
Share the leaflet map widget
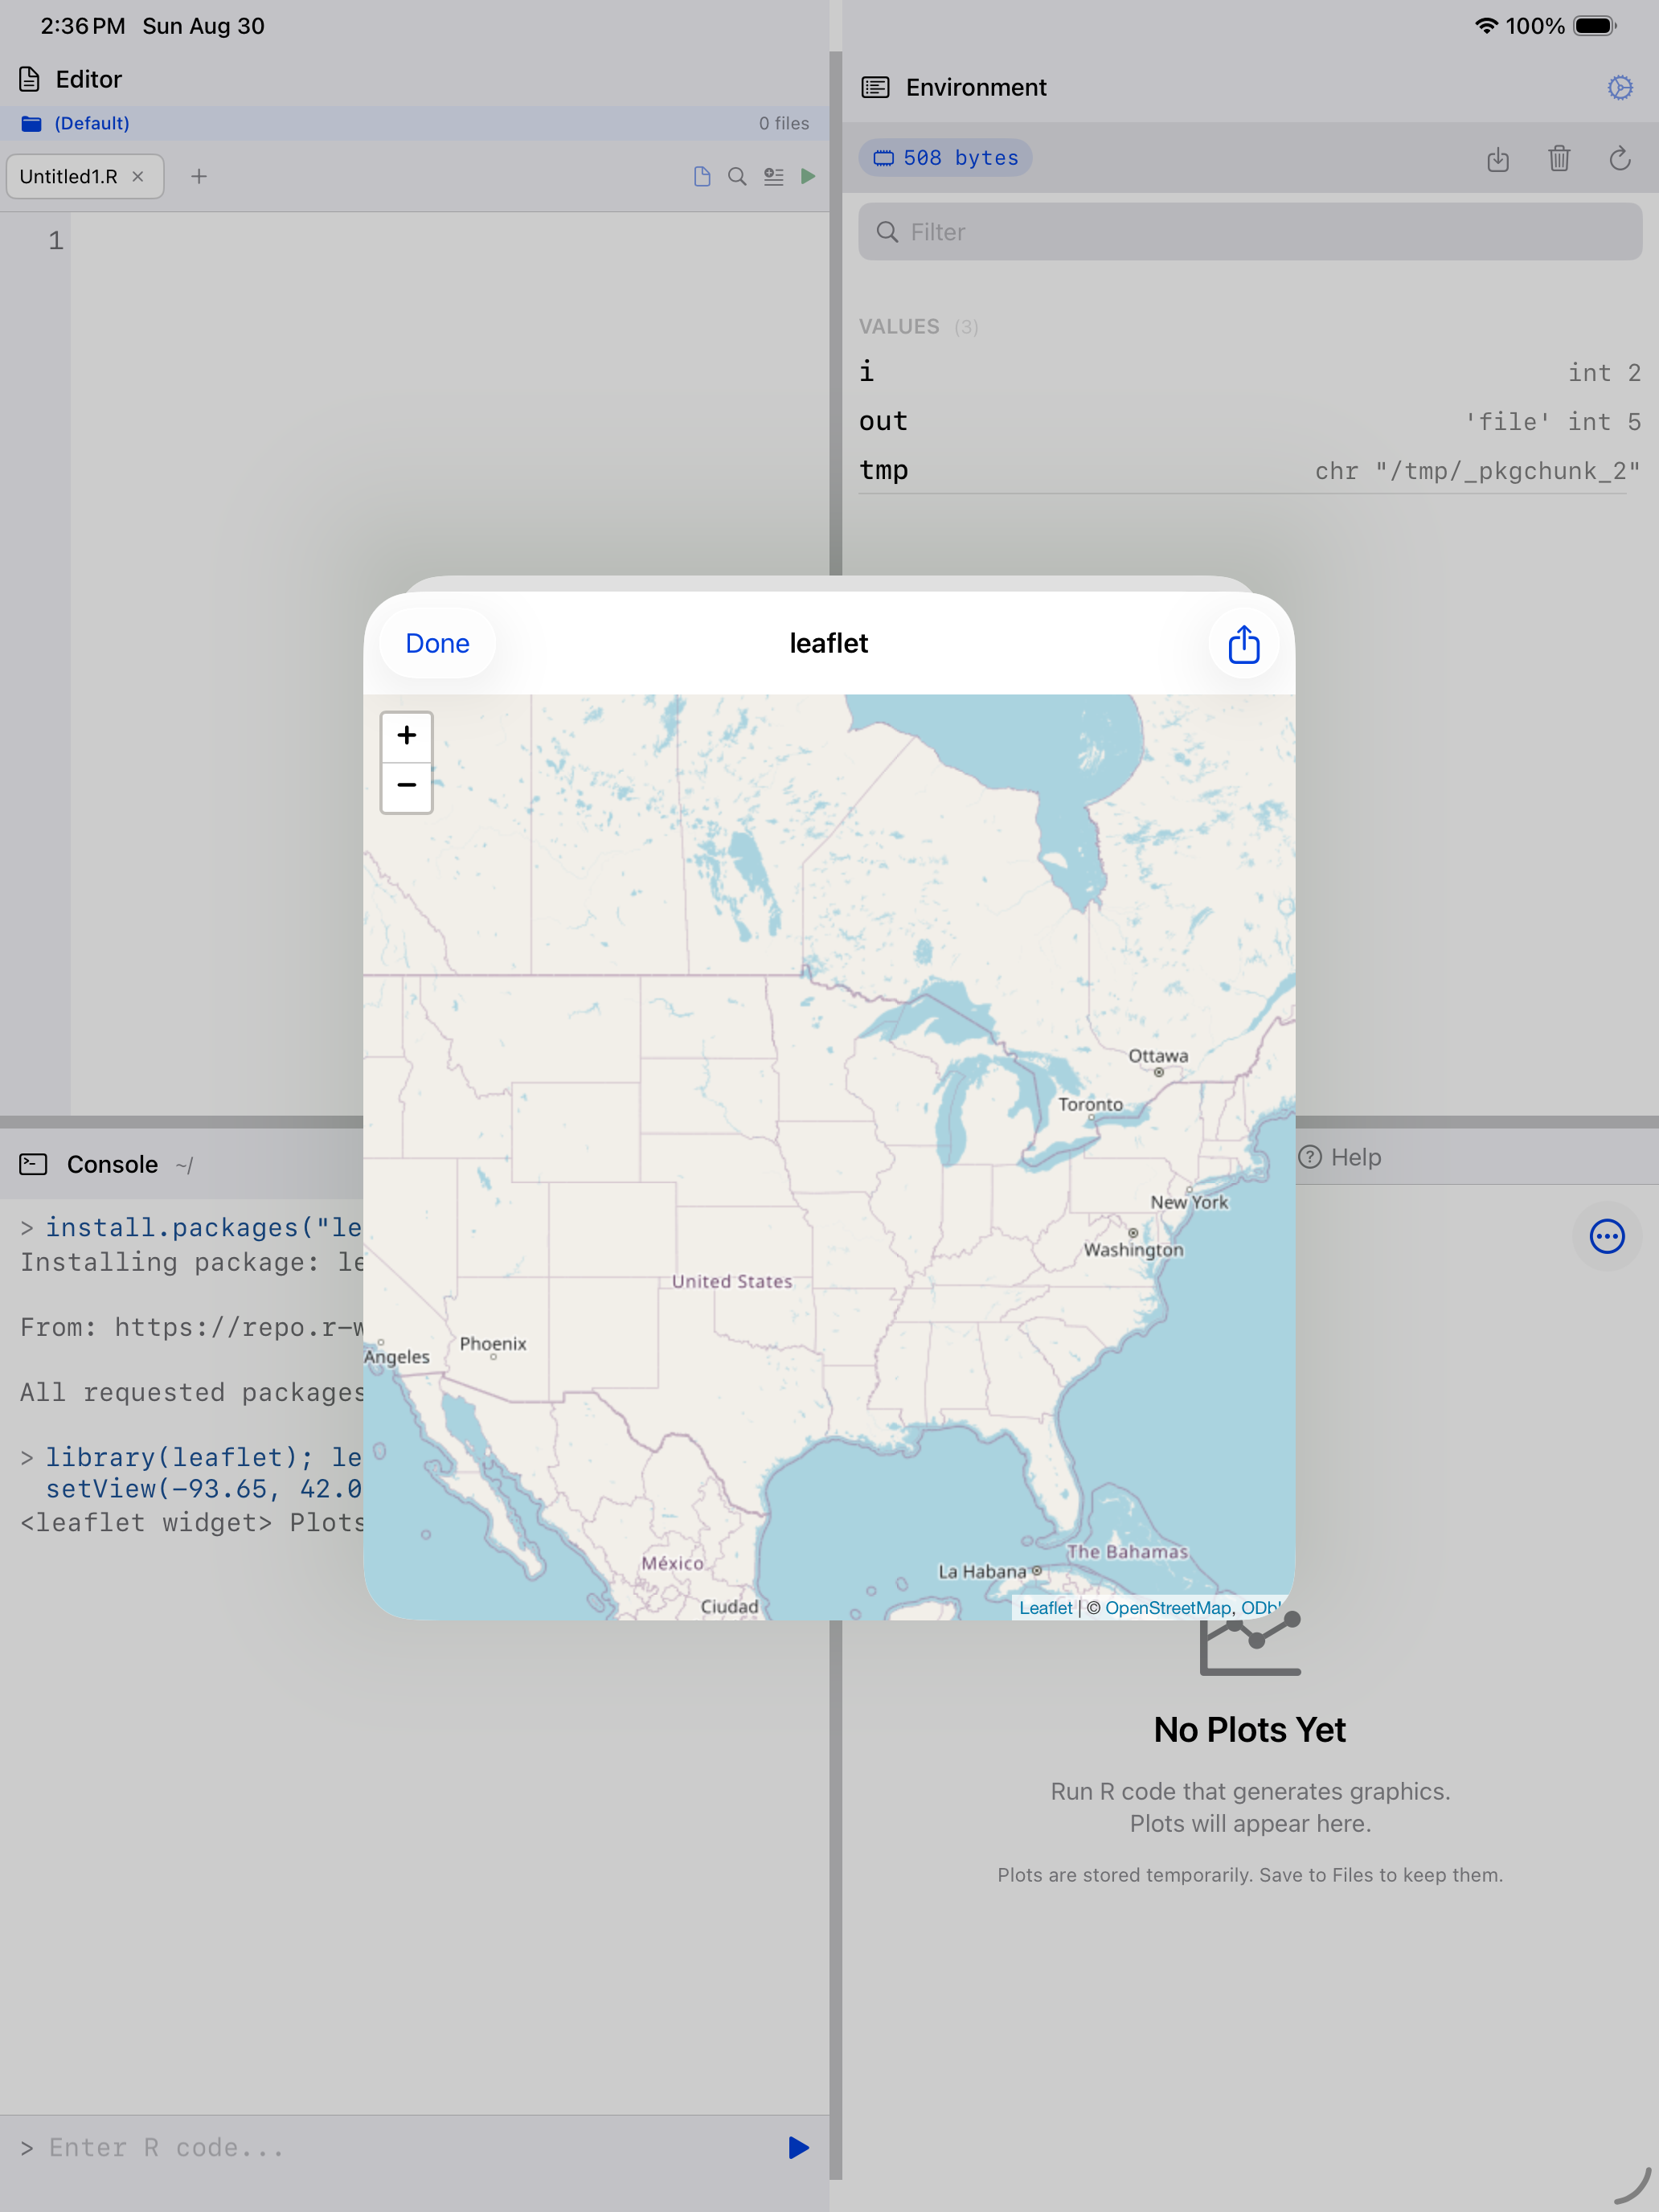click(x=1243, y=644)
